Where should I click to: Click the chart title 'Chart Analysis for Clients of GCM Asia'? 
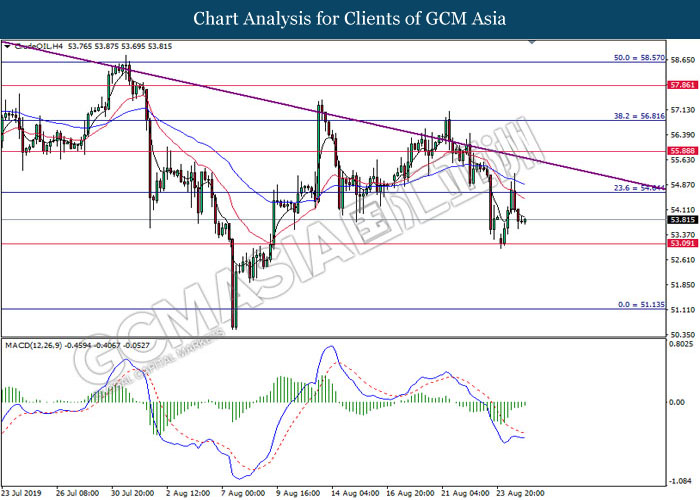point(349,18)
